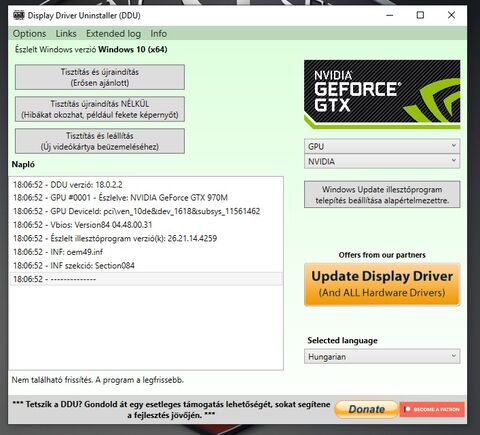
Task: Click Tisztítás és újraindítás button
Action: (100, 77)
